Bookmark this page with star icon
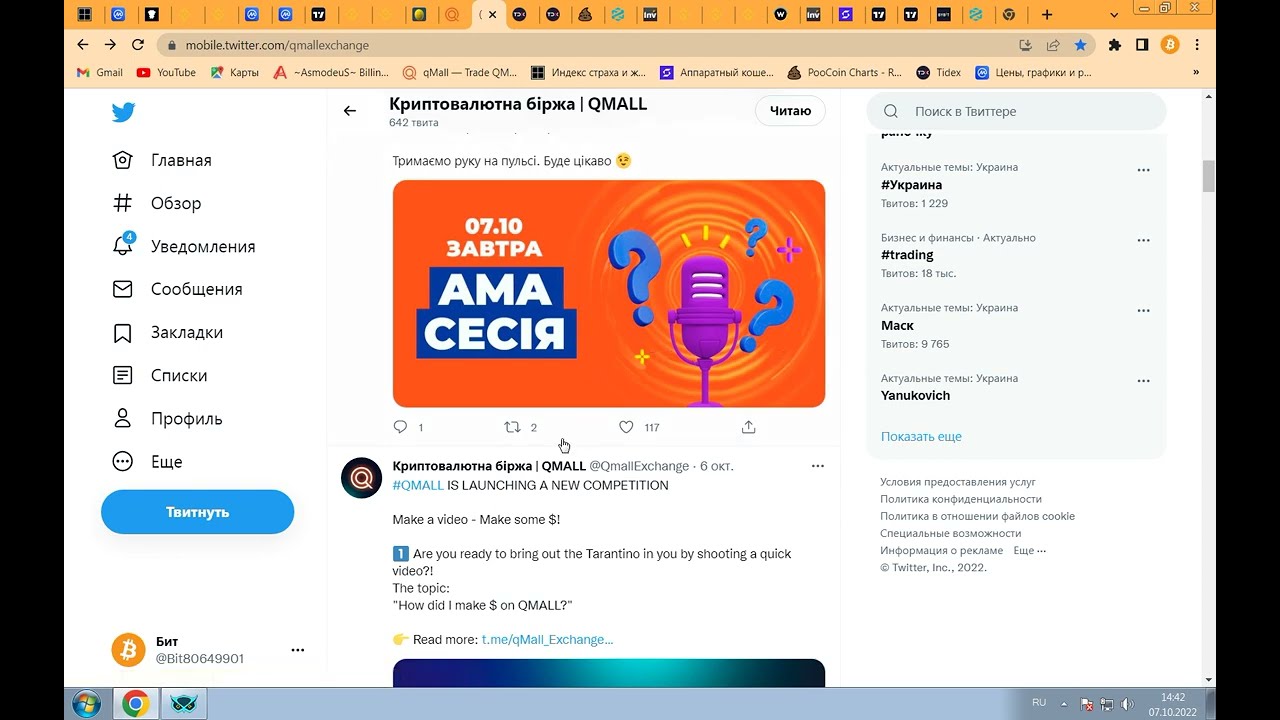The width and height of the screenshot is (1280, 720). pyautogui.click(x=1080, y=45)
